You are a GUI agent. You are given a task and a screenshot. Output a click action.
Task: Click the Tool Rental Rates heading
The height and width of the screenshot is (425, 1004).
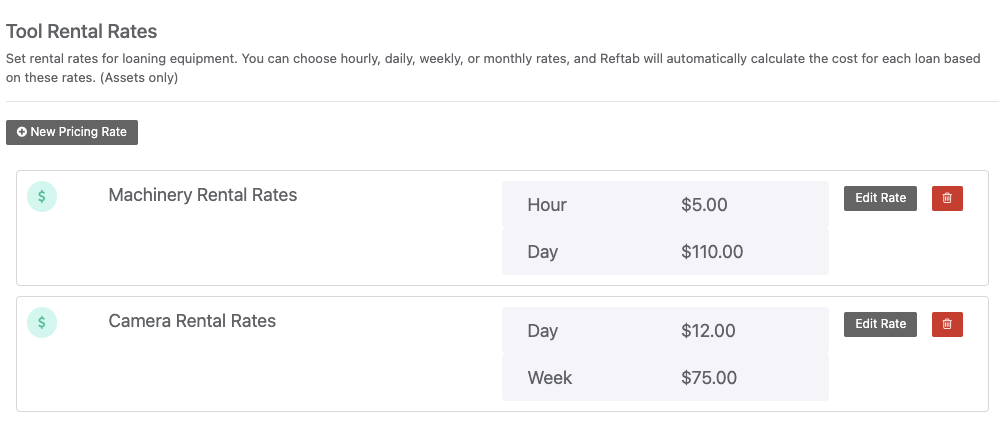coord(81,31)
